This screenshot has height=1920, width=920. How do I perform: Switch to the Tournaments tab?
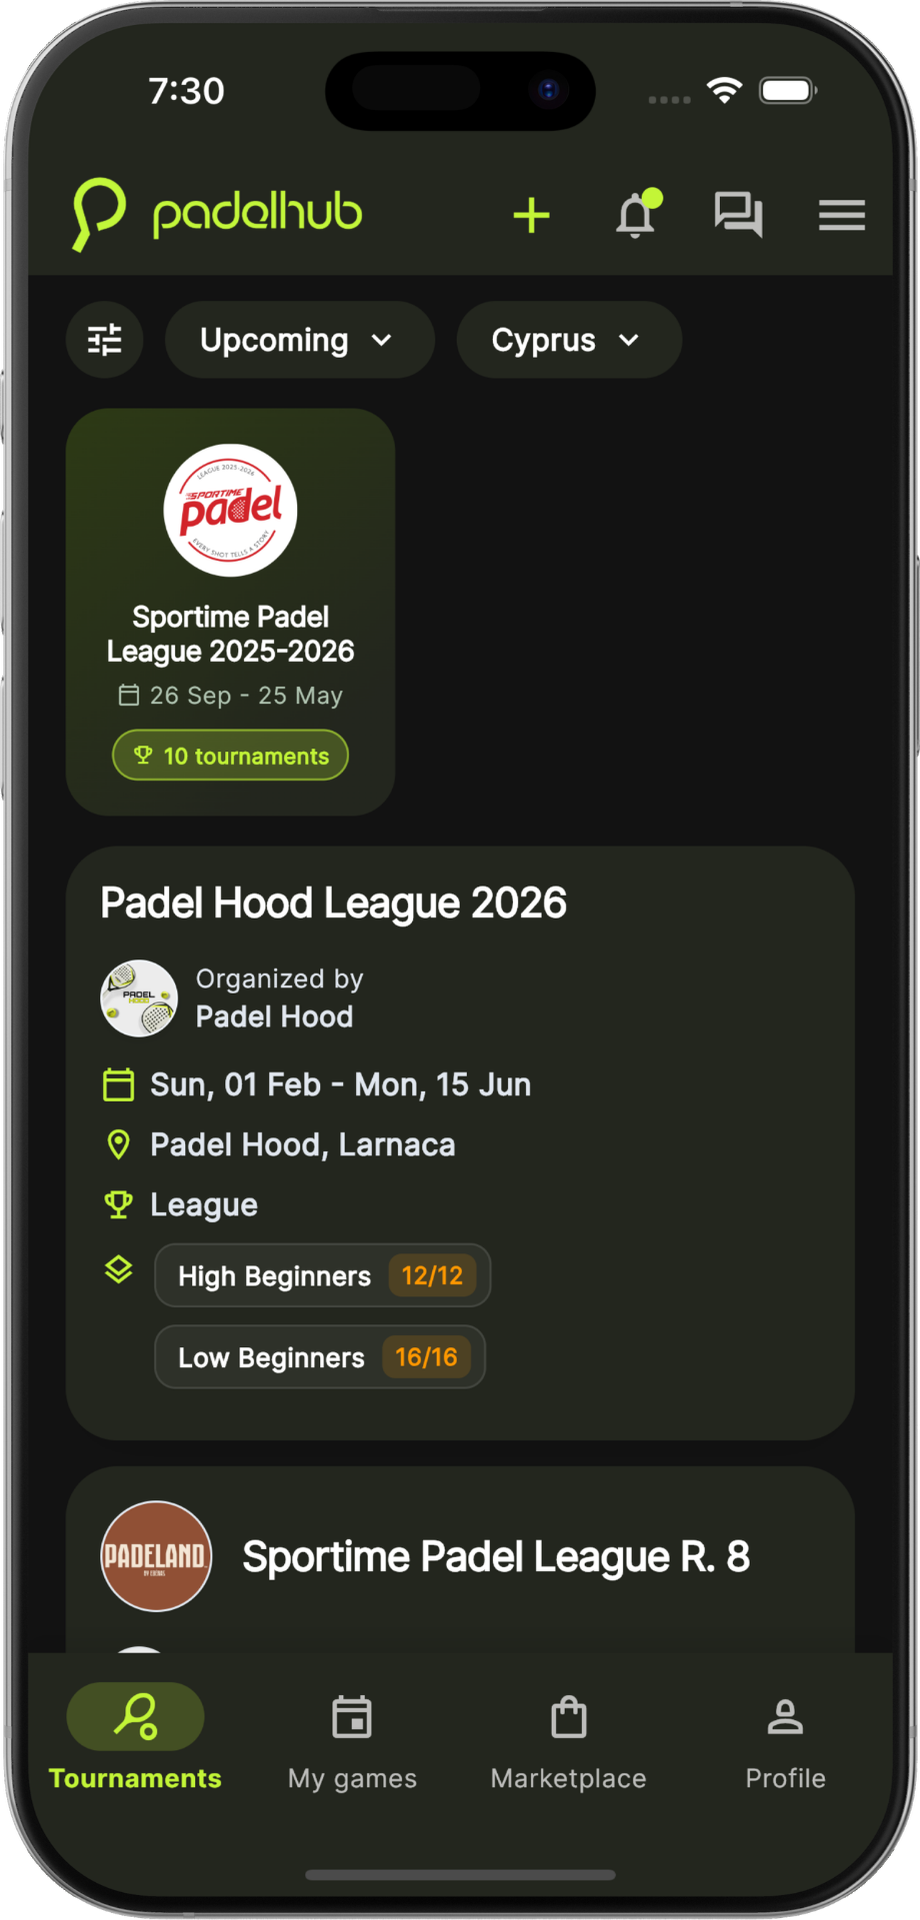pyautogui.click(x=135, y=1737)
